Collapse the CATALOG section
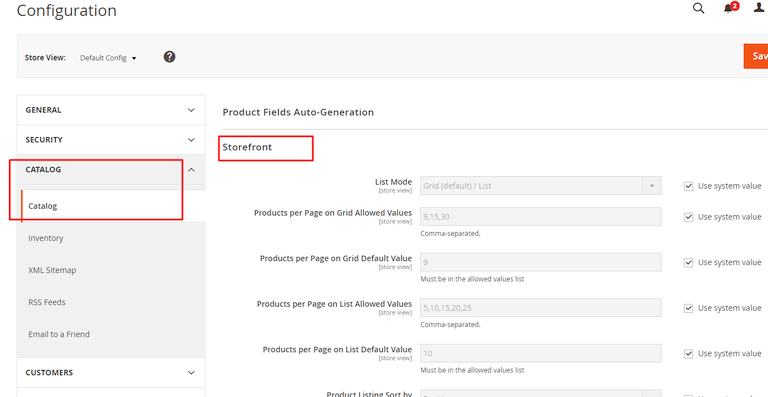 111,169
